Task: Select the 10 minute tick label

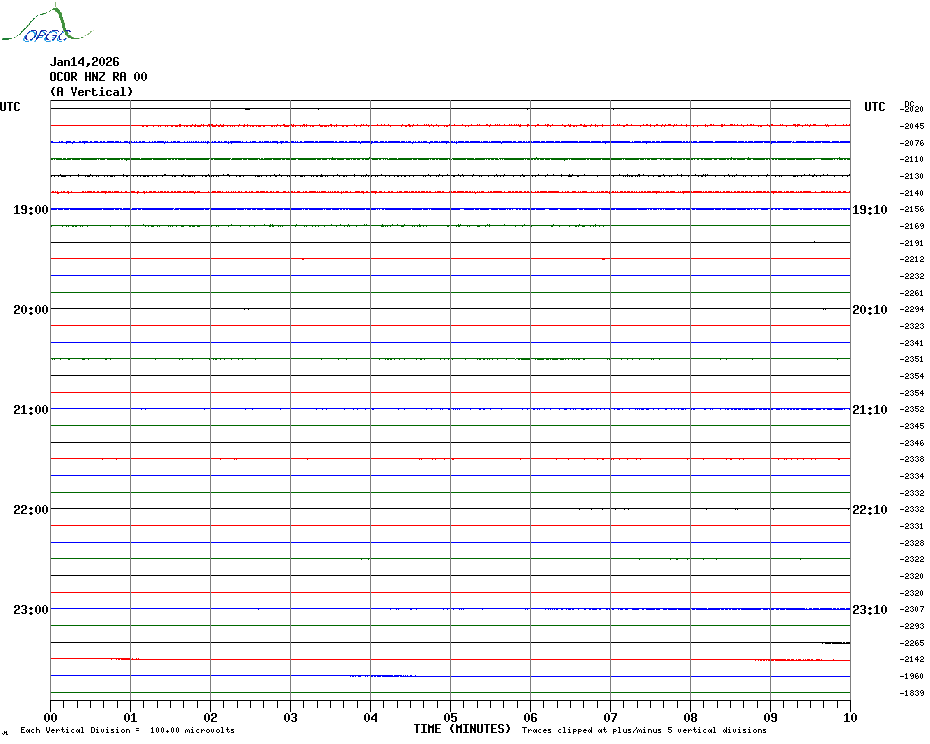Action: pyautogui.click(x=849, y=717)
